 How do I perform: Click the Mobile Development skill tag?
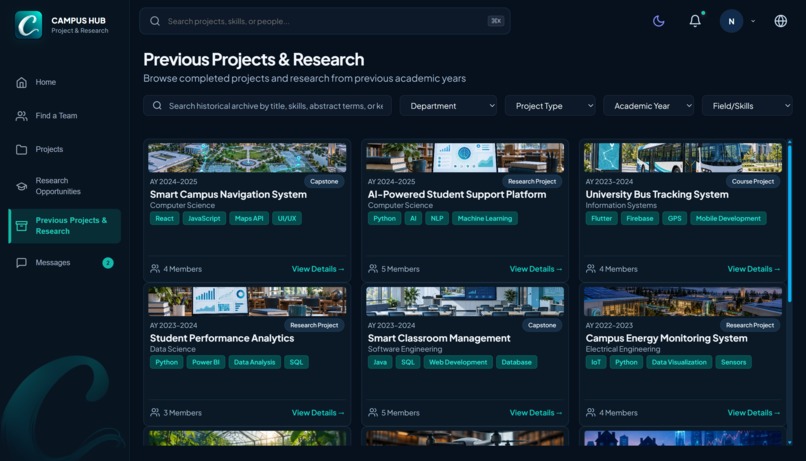pos(728,218)
